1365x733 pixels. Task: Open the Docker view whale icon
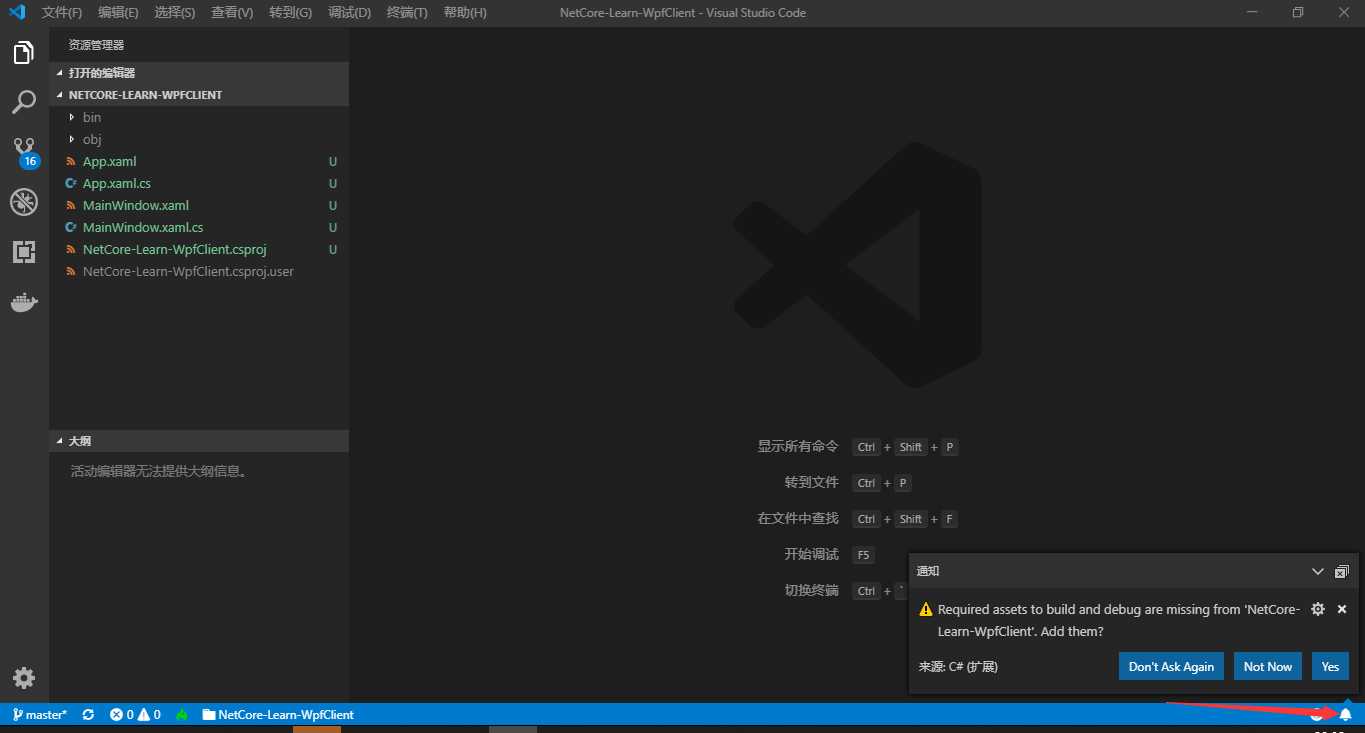[24, 302]
